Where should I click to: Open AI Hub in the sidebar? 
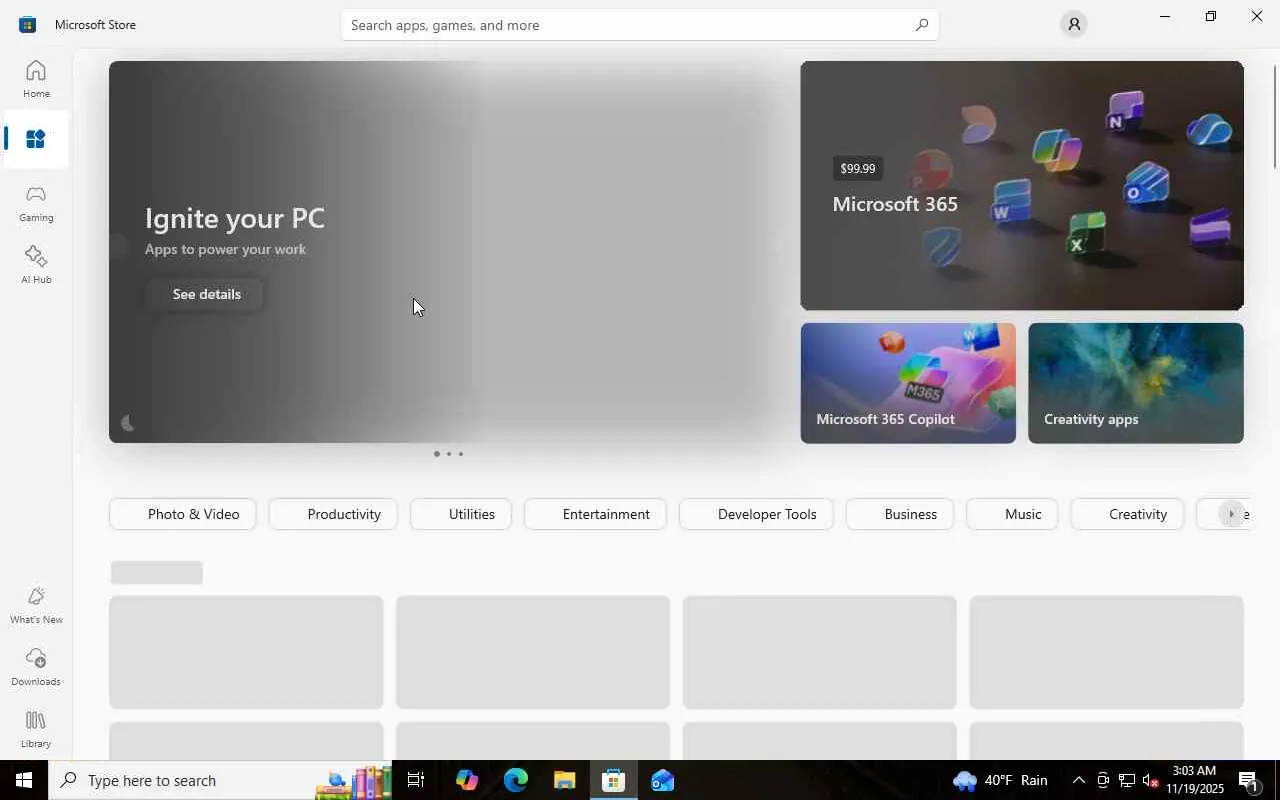(36, 264)
